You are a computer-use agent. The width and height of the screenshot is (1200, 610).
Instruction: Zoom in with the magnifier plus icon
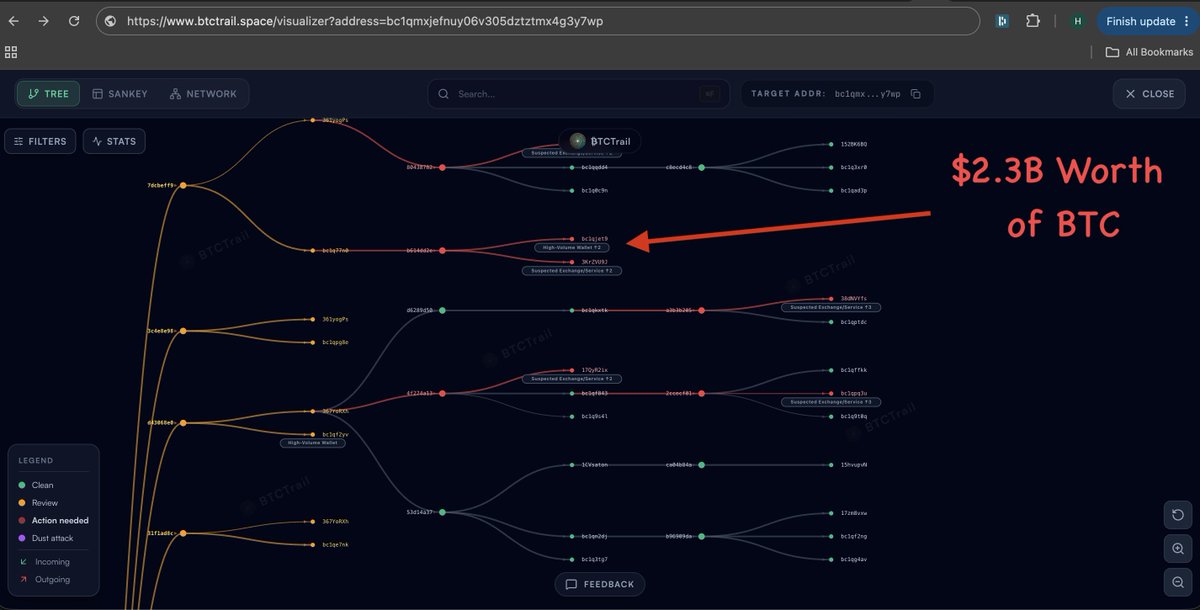(x=1178, y=548)
